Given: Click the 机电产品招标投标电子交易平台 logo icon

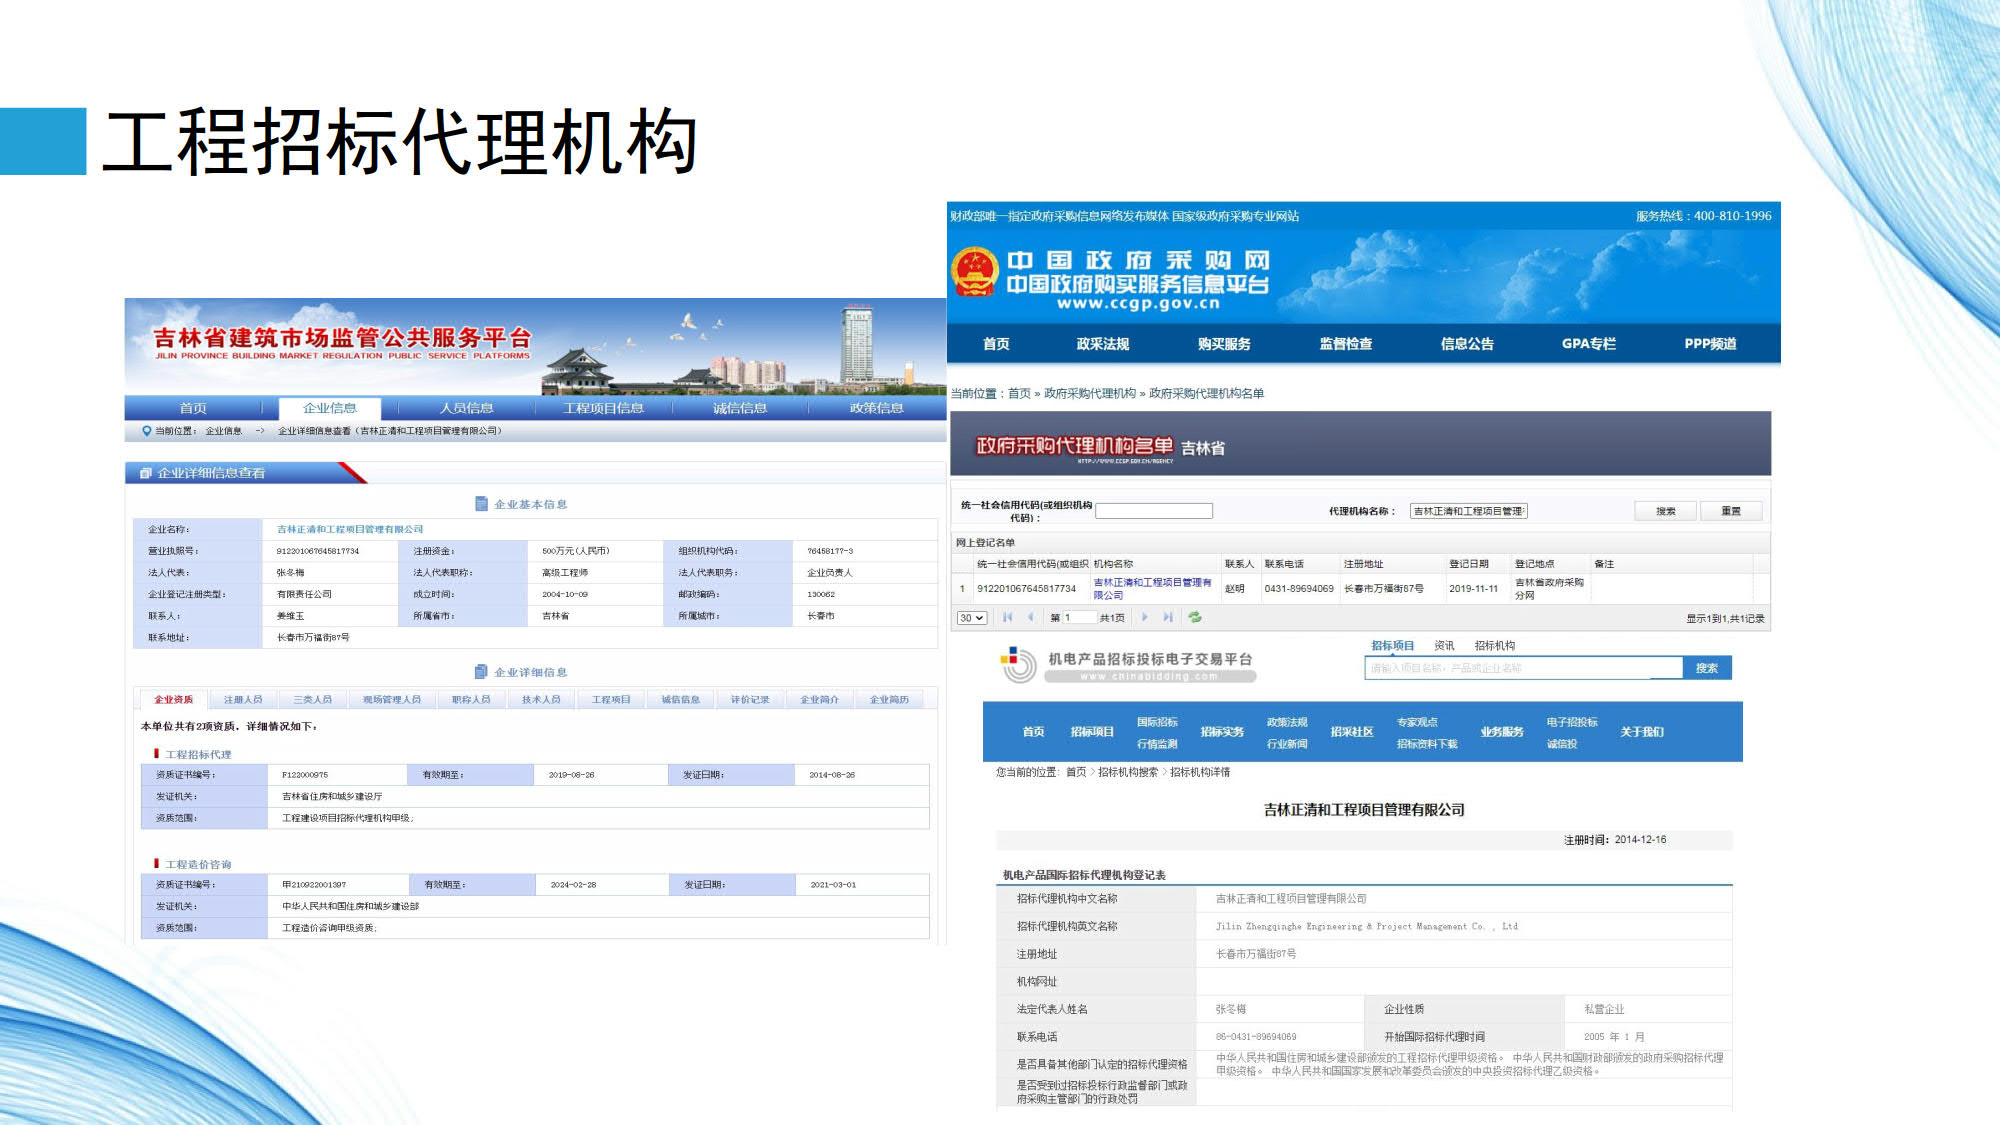Looking at the screenshot, I should point(1018,664).
